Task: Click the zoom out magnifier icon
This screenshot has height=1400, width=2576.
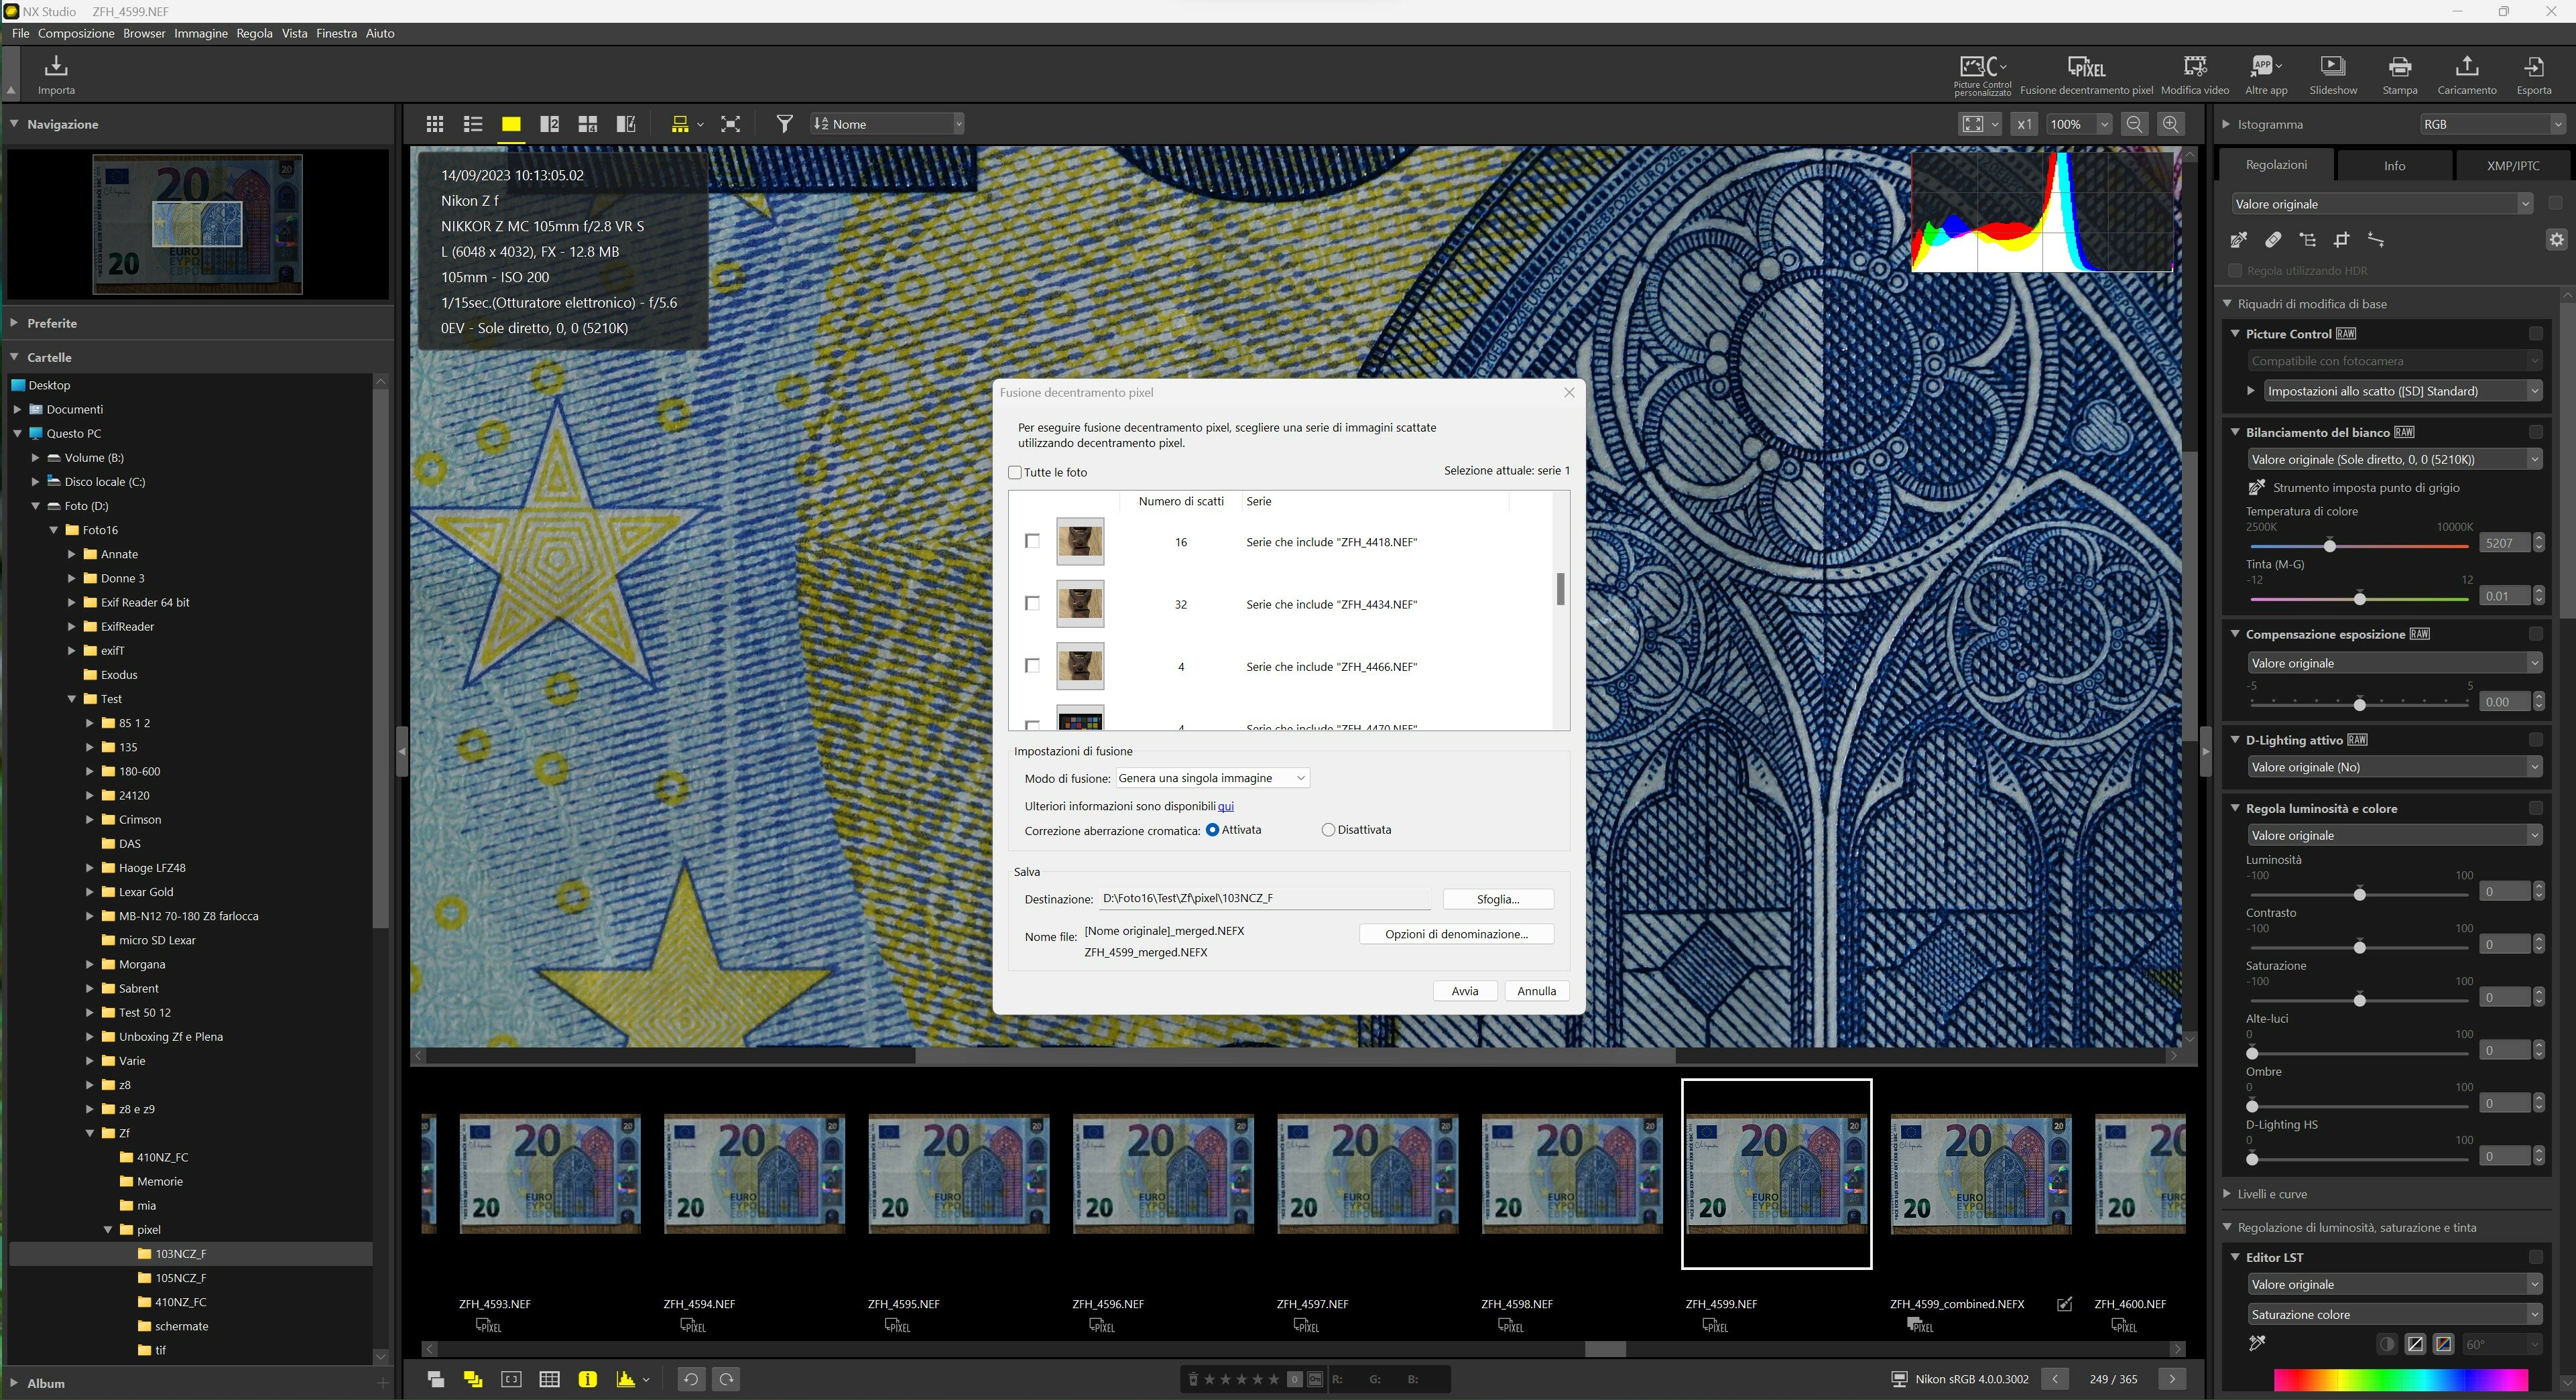Action: click(2134, 124)
